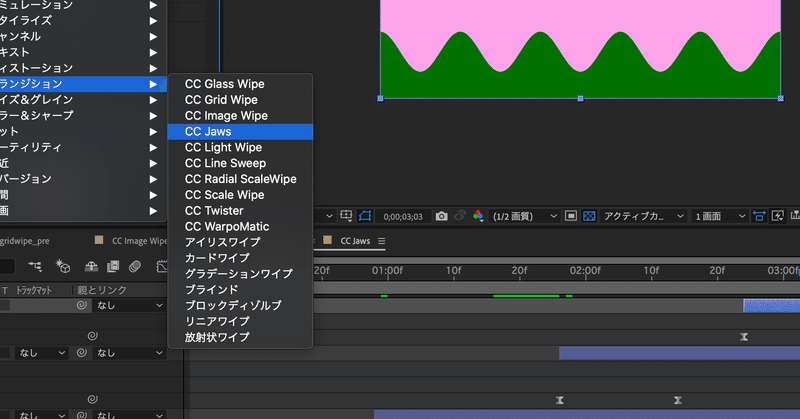Choose リニアワイプ effect
This screenshot has height=419, width=800.
coord(240,321)
